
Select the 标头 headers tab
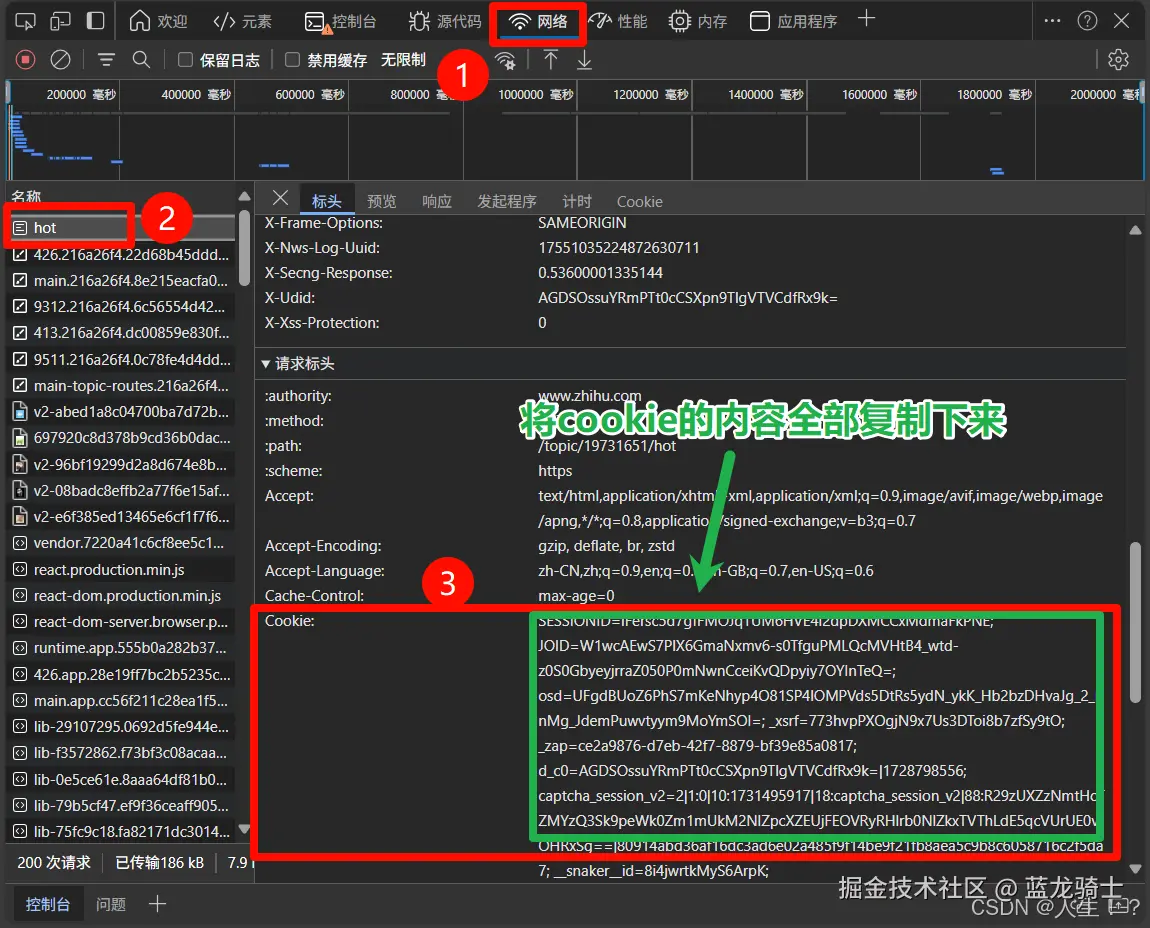(x=327, y=201)
